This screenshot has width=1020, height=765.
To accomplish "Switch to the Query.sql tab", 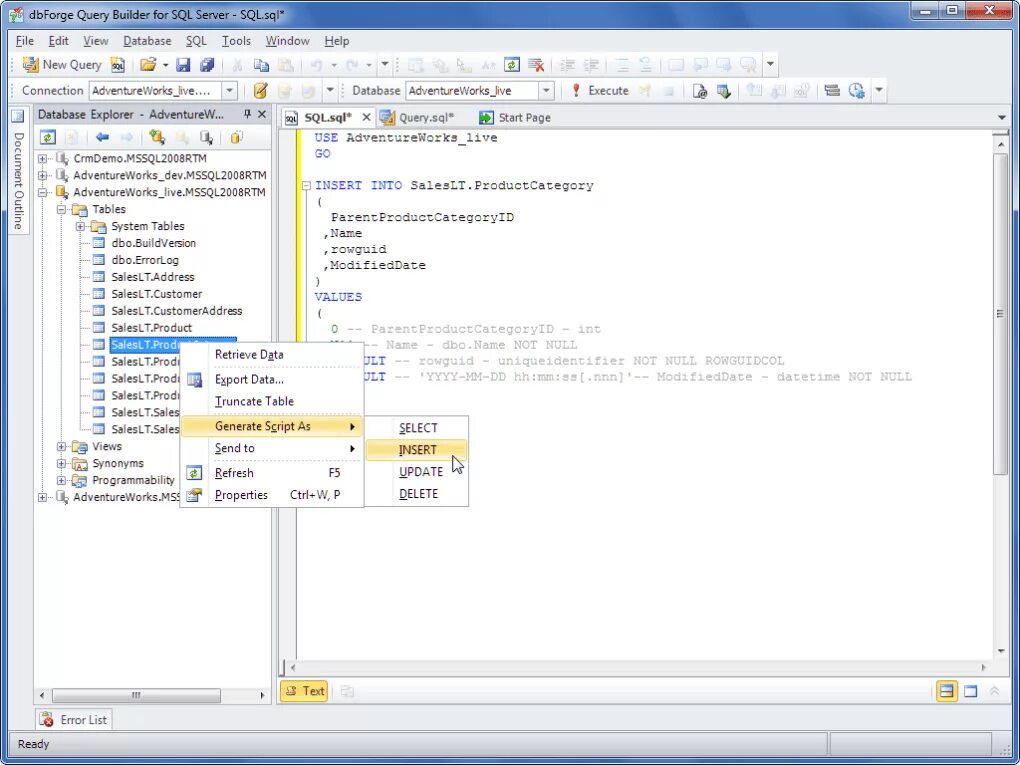I will coord(418,118).
